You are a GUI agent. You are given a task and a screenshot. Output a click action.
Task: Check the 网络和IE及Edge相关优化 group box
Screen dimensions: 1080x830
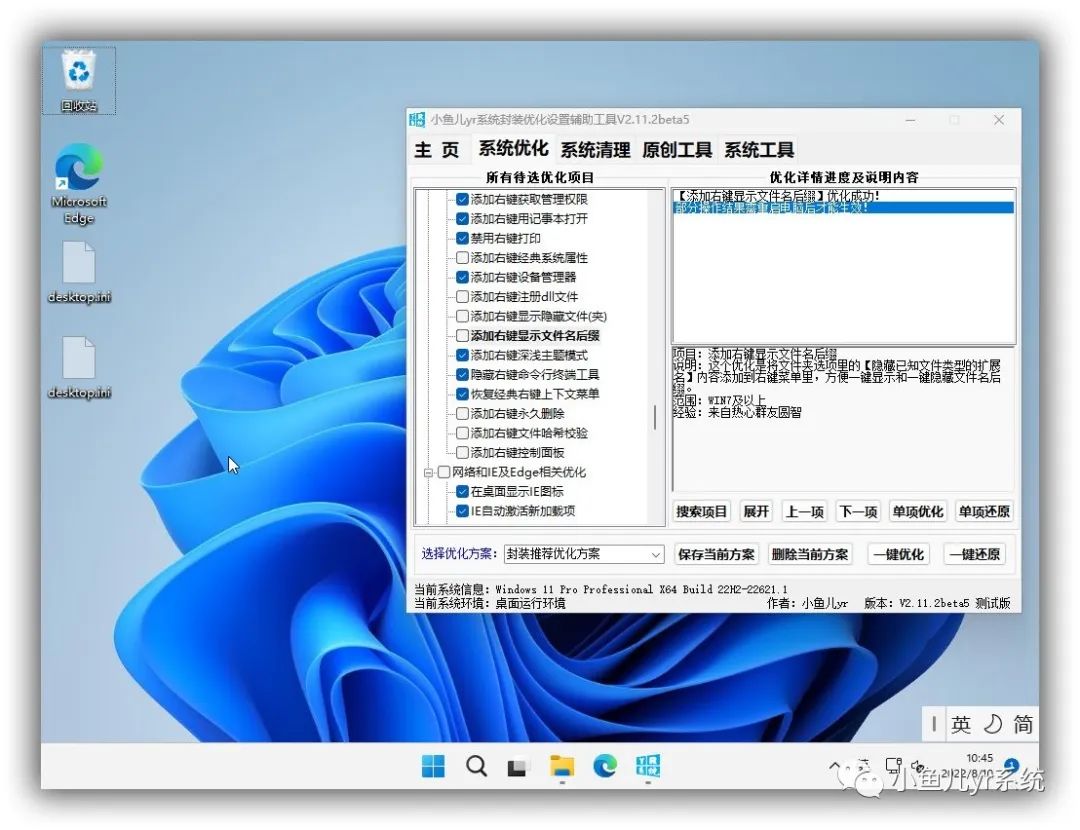click(x=444, y=472)
